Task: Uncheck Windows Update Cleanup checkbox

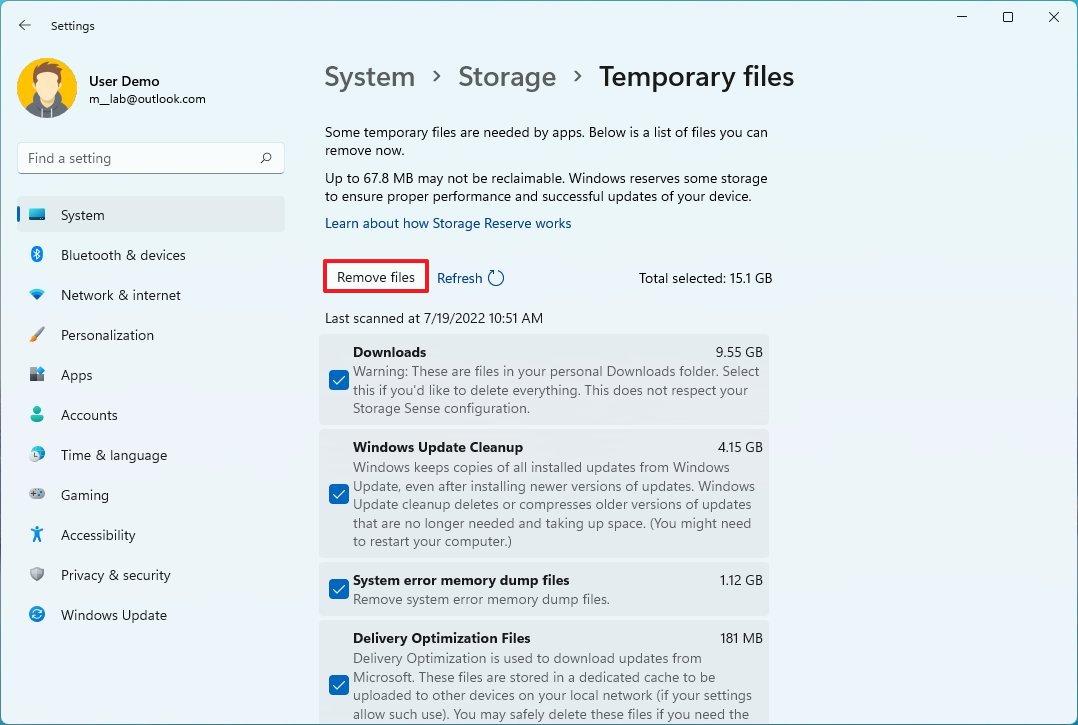Action: coord(339,494)
